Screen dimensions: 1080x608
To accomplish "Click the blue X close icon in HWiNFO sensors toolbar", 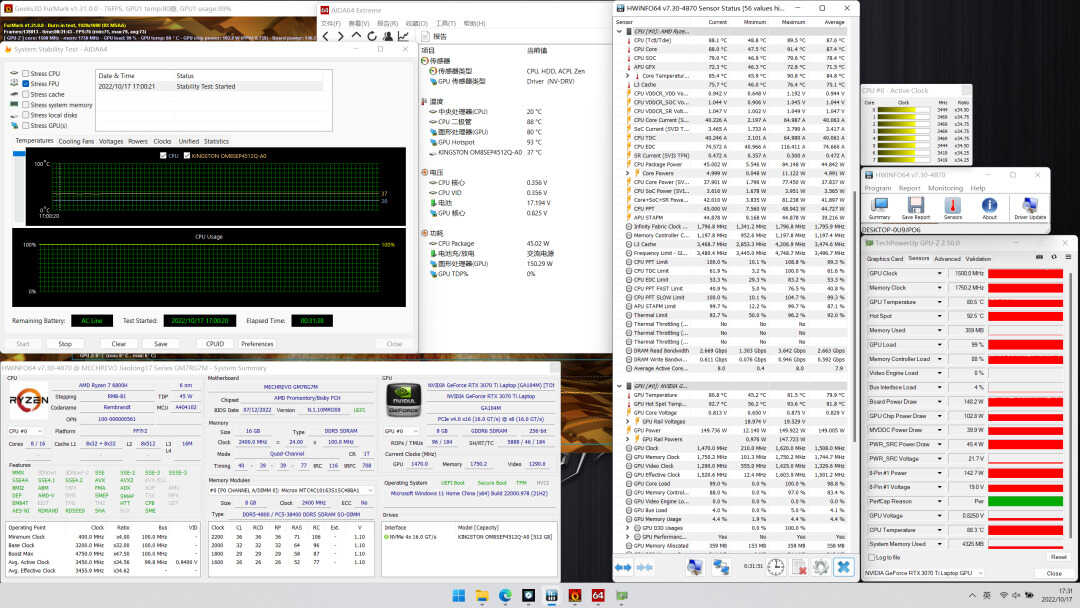I will click(x=844, y=567).
